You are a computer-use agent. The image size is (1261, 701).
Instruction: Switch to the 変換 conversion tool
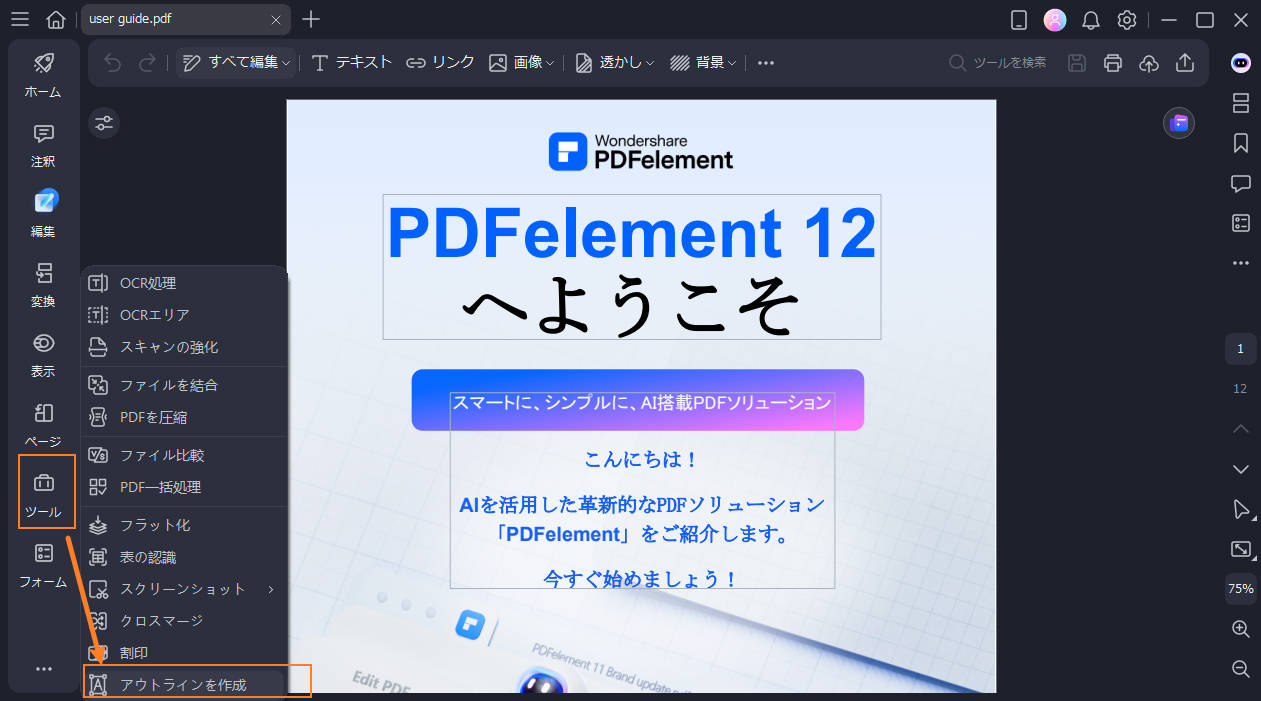coord(43,286)
